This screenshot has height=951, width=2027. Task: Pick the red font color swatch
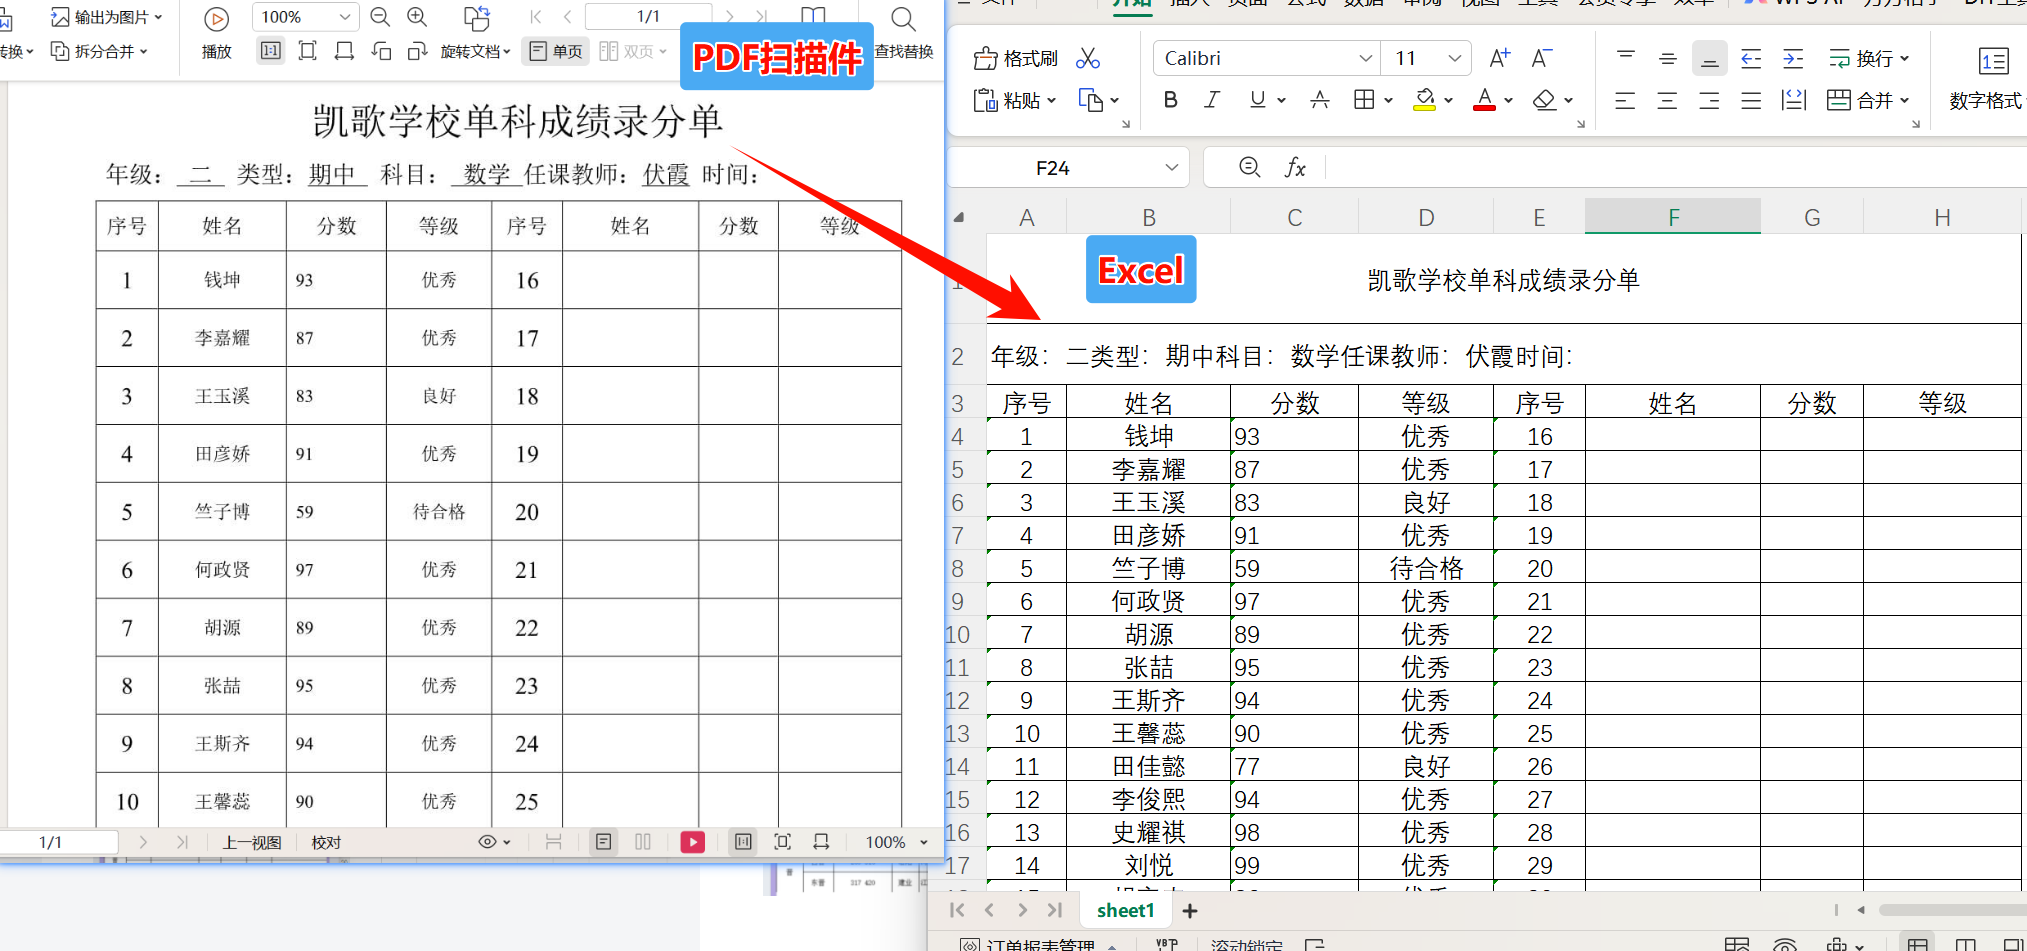point(1484,100)
